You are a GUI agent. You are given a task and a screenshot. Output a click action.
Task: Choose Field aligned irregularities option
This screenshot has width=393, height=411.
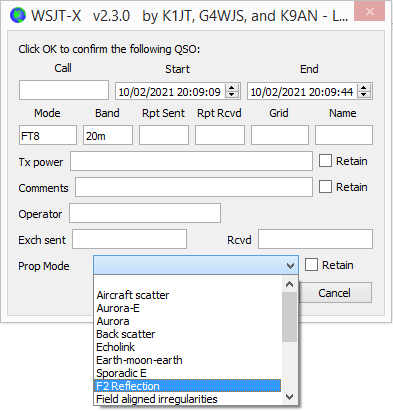click(188, 399)
